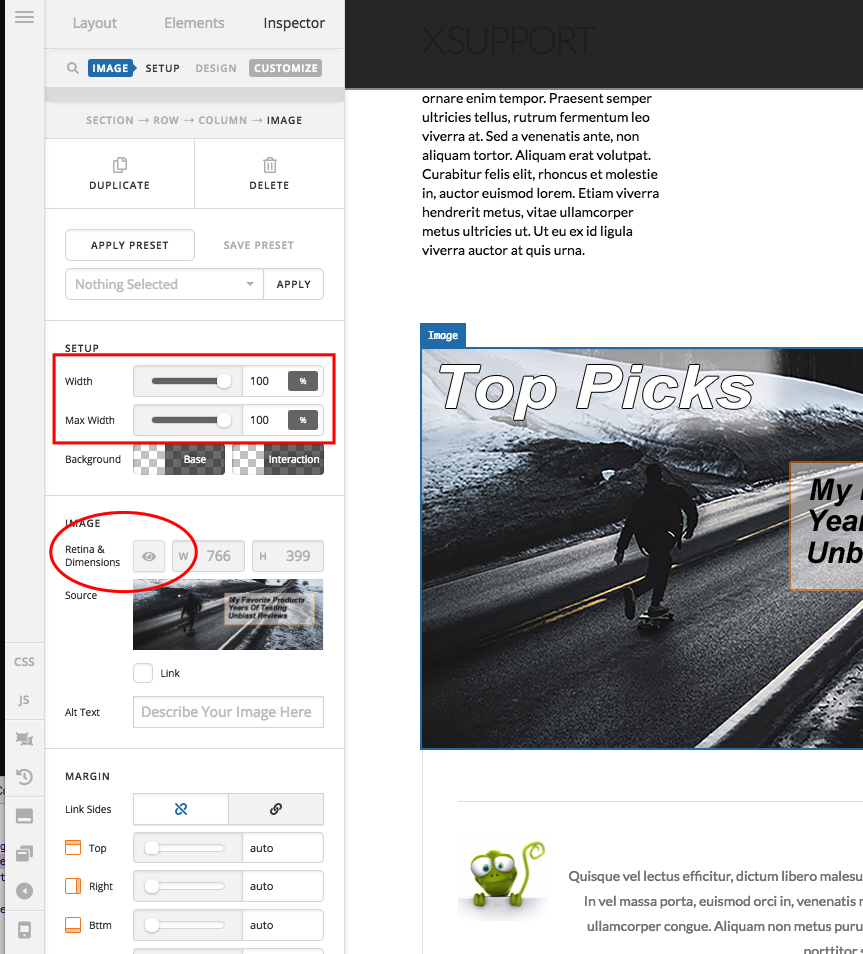Open the history clock icon

coord(24,777)
